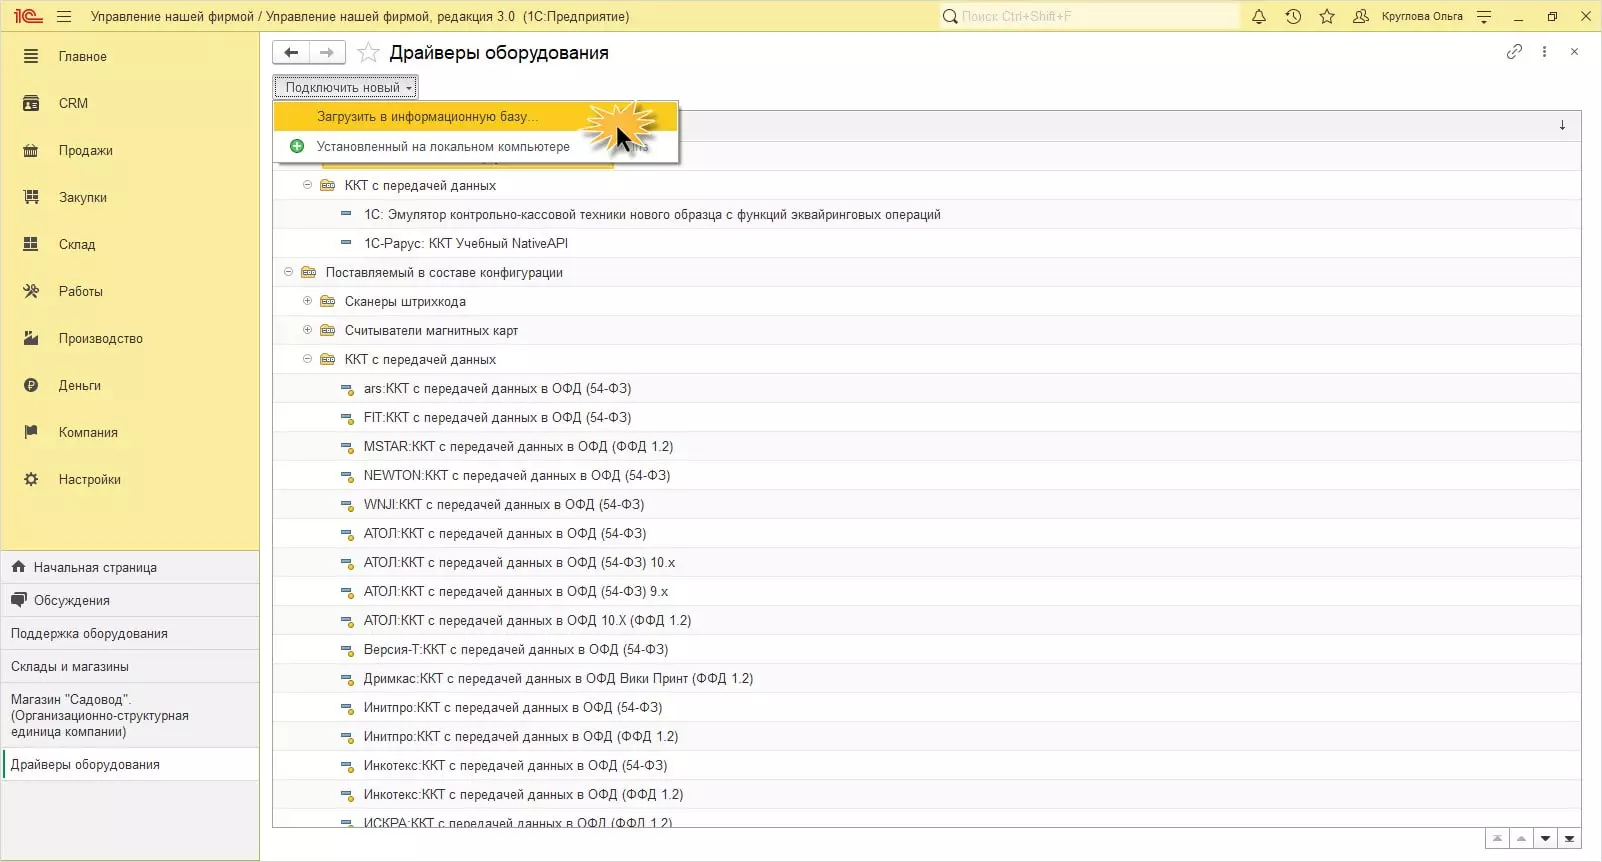Select Инкотекс:ККТ (54-ФЗ) driver row
This screenshot has height=862, width=1602.
(x=927, y=765)
